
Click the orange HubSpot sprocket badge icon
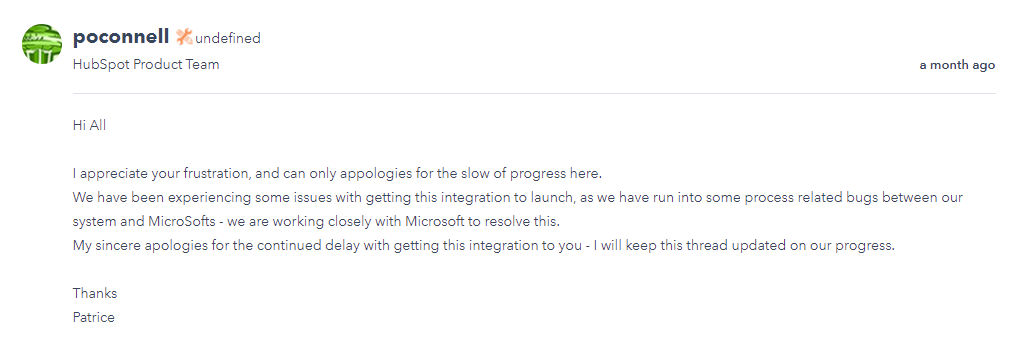tap(184, 37)
